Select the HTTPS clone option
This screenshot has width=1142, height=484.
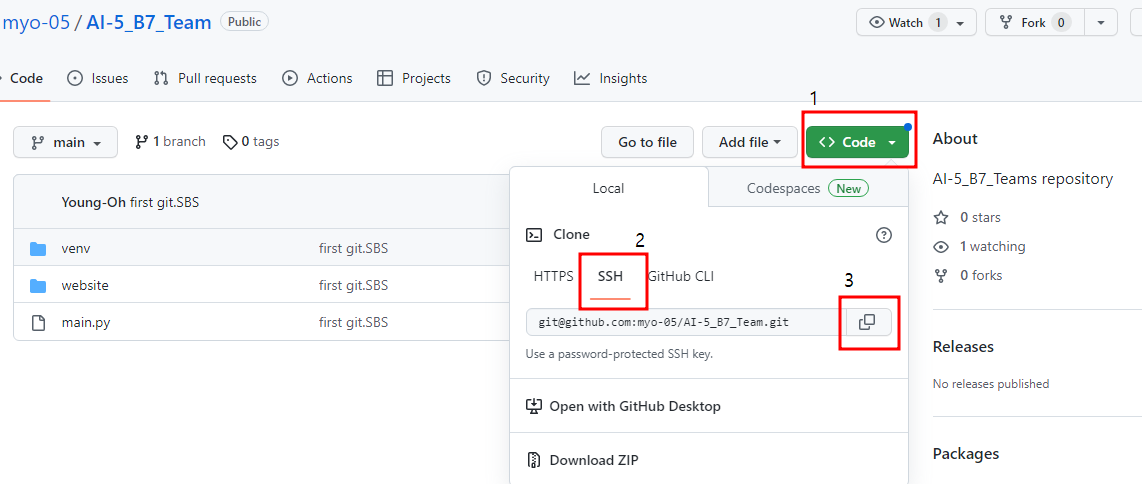point(554,277)
